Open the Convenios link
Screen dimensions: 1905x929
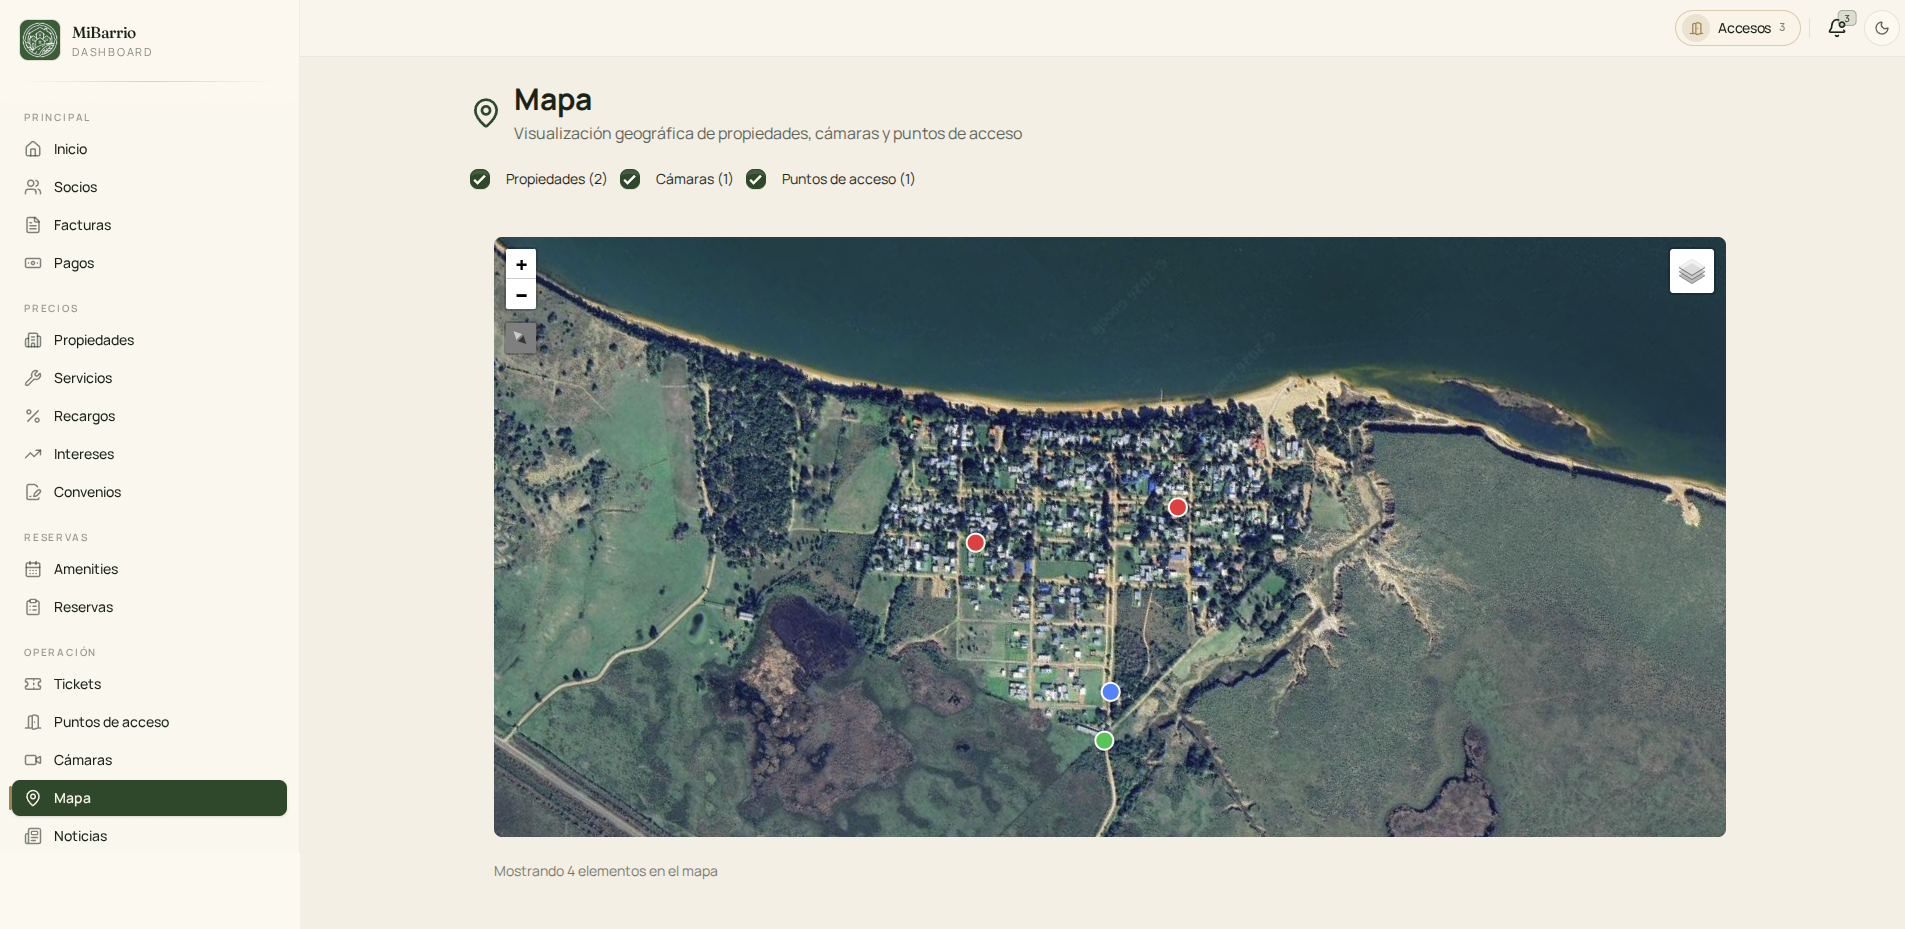[x=148, y=492]
